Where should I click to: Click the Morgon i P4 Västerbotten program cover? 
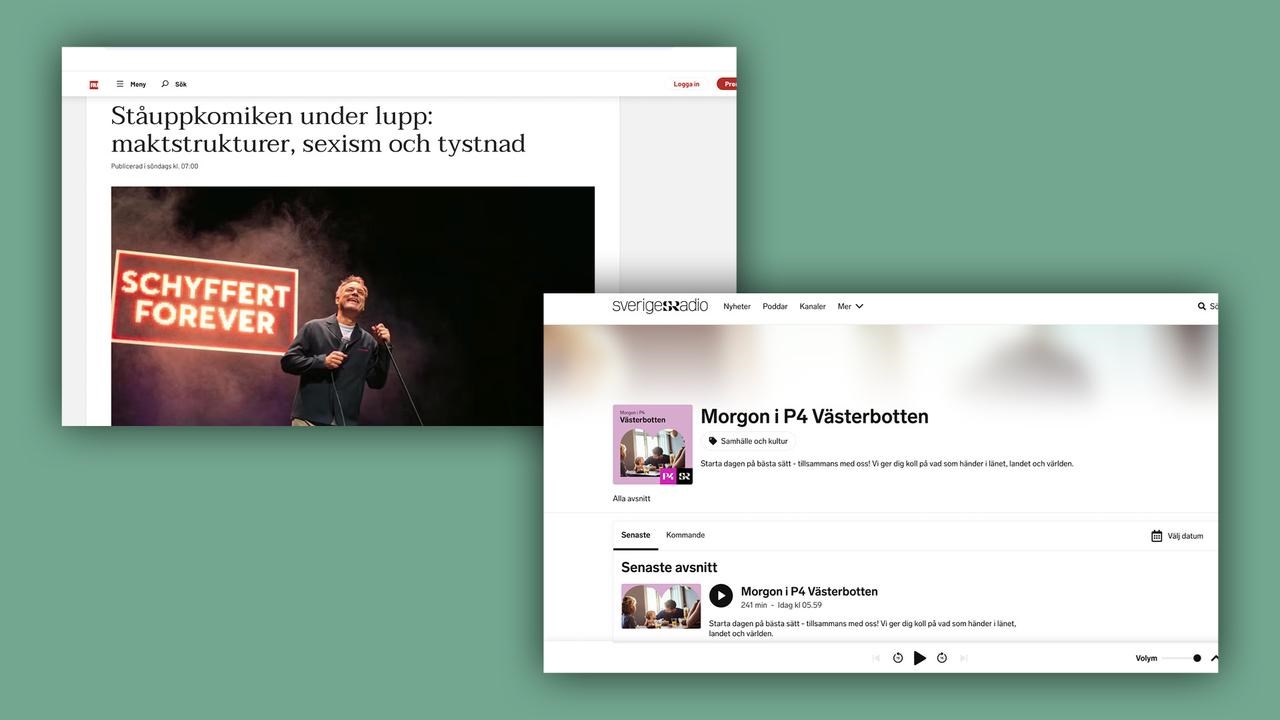(x=653, y=445)
